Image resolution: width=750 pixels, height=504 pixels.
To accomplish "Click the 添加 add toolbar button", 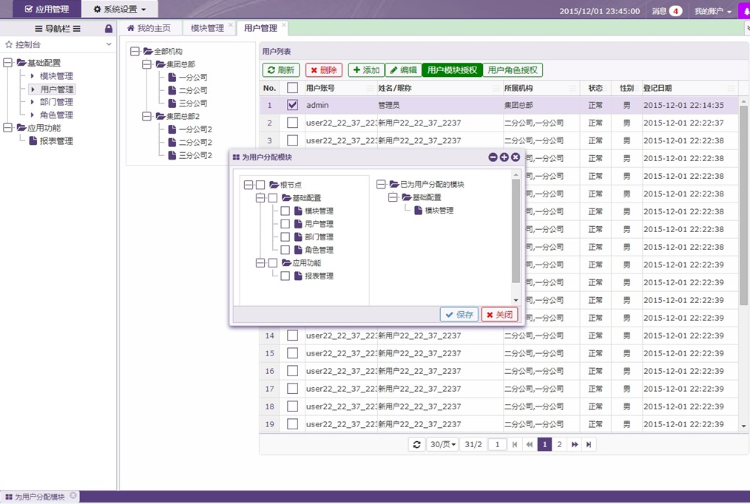I will point(366,70).
